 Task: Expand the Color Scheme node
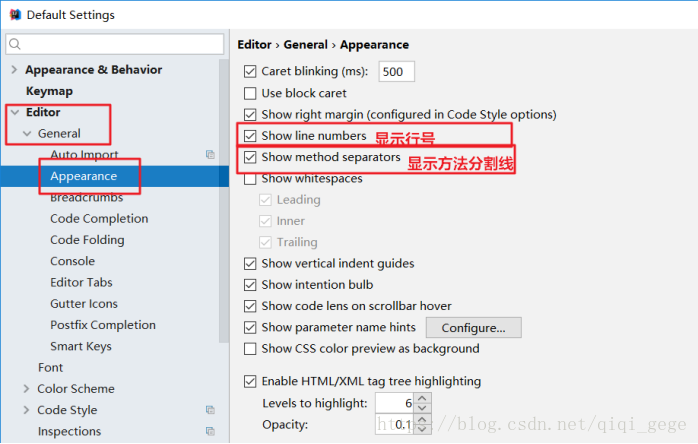click(26, 389)
